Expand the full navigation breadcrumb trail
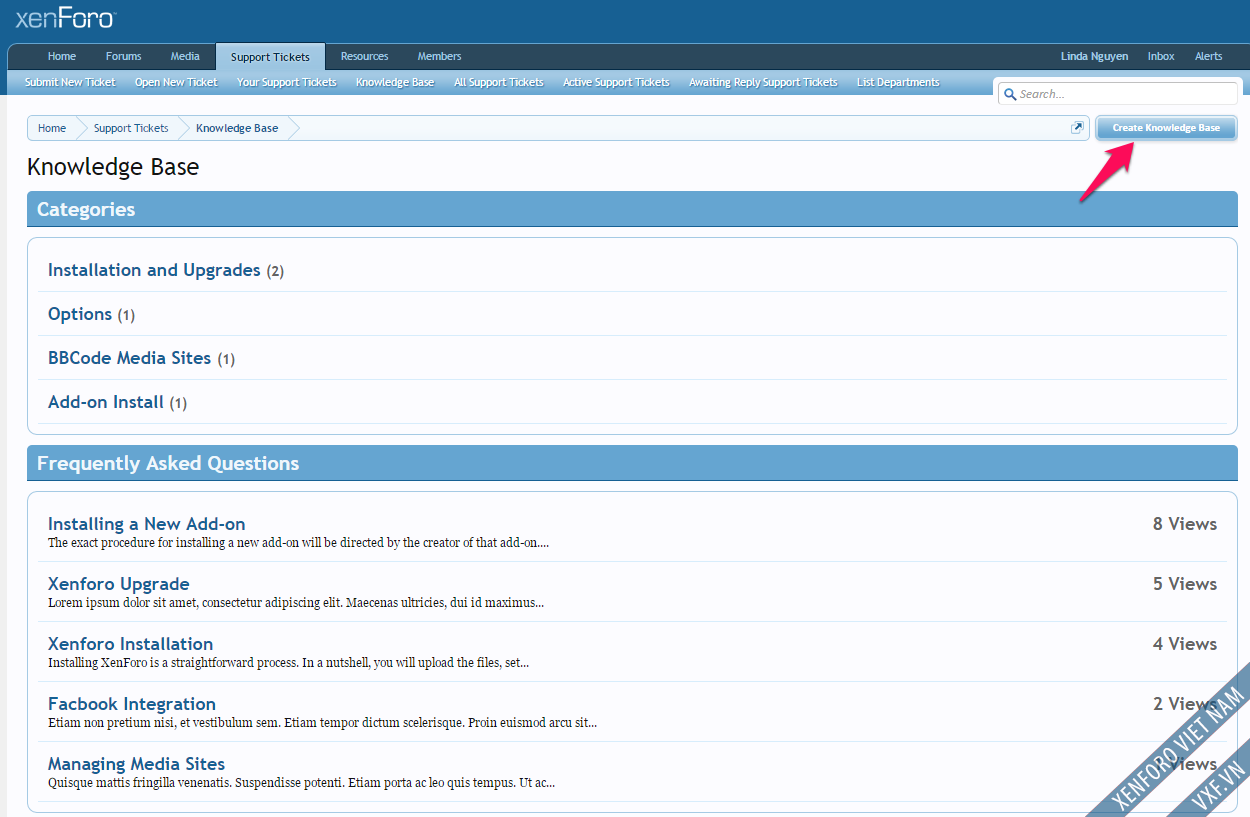This screenshot has height=817, width=1250. [x=1077, y=127]
